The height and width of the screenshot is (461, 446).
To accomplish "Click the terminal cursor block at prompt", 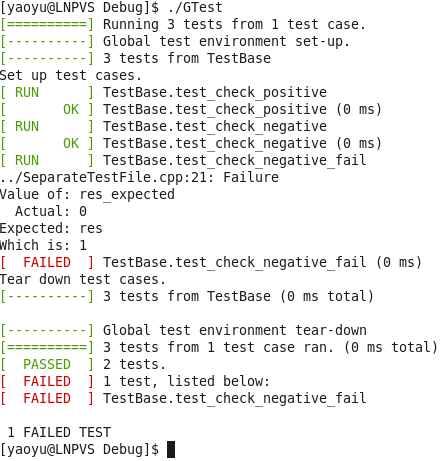I will 171,449.
